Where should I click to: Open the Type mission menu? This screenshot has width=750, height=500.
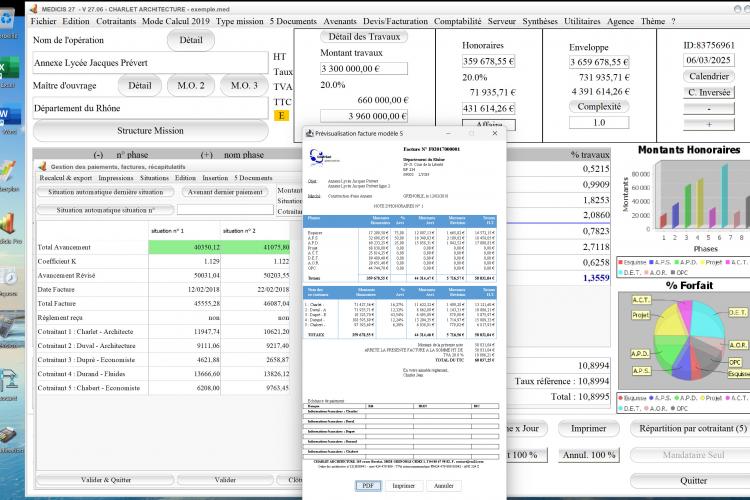point(240,21)
